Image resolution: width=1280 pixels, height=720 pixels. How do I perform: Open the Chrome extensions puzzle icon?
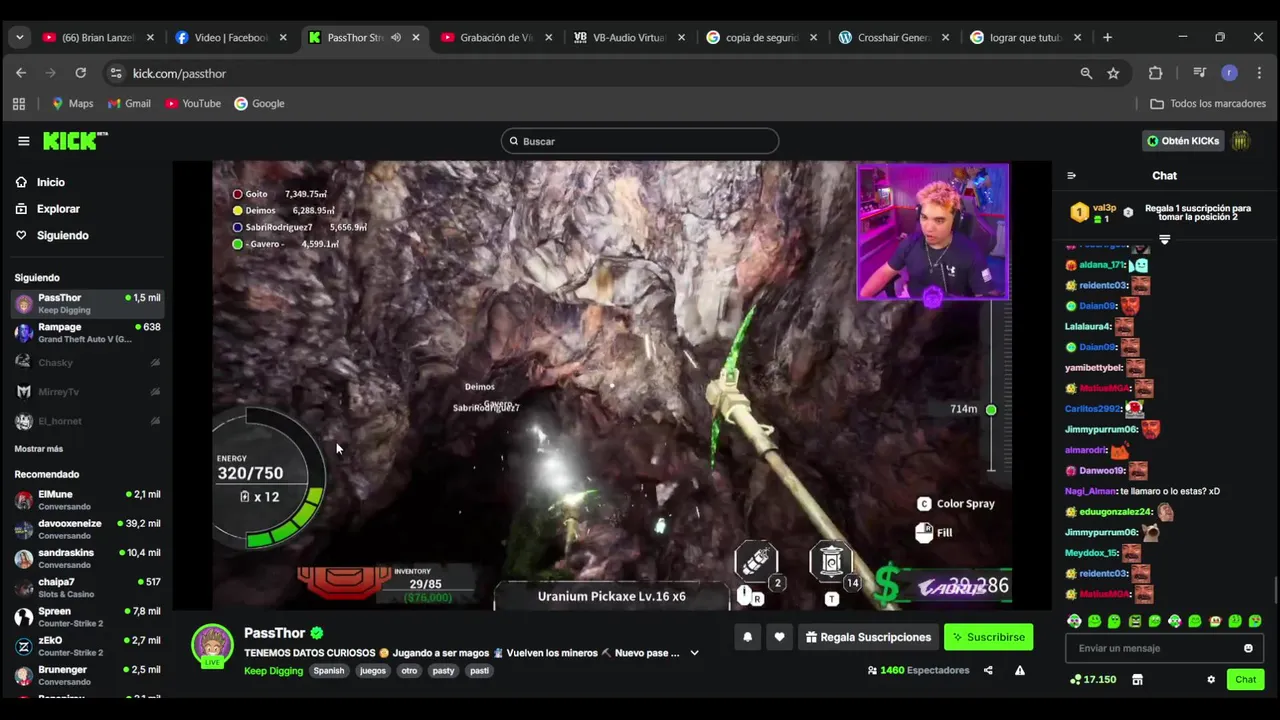point(1155,73)
